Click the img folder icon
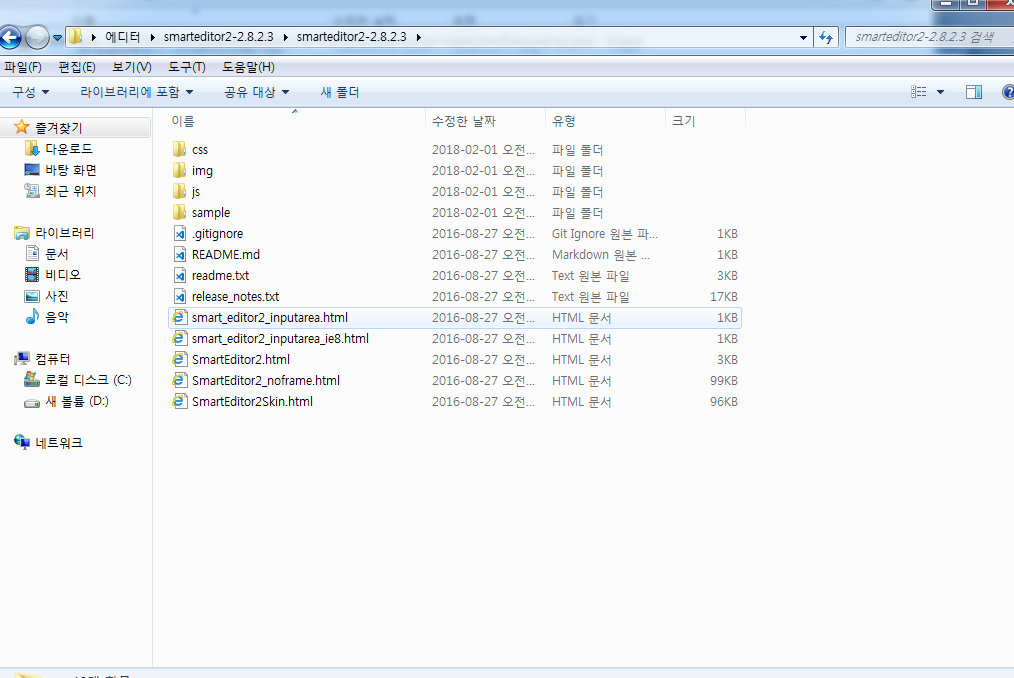The height and width of the screenshot is (678, 1014). coord(180,170)
